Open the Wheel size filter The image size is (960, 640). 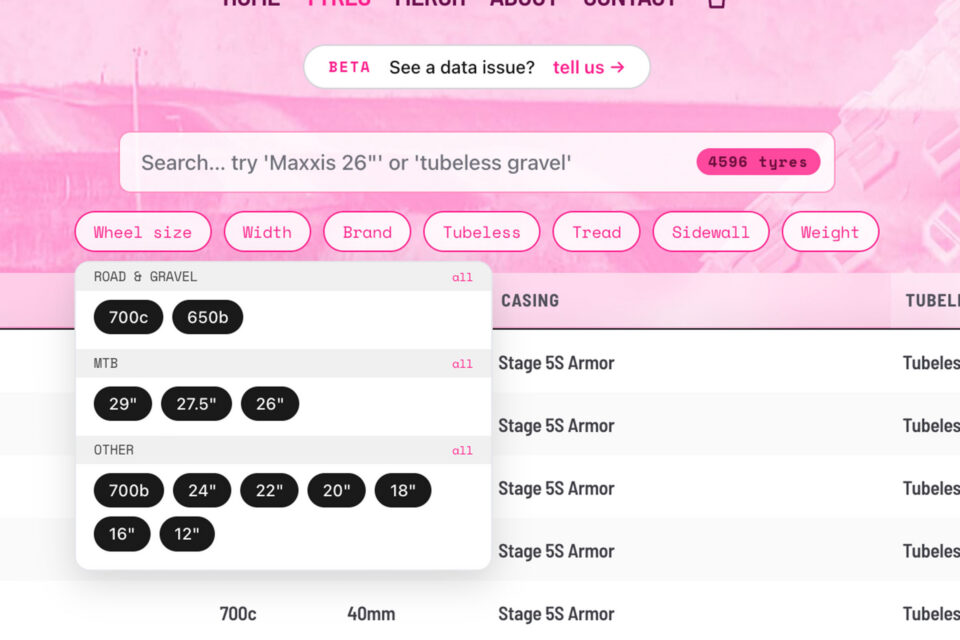(143, 232)
